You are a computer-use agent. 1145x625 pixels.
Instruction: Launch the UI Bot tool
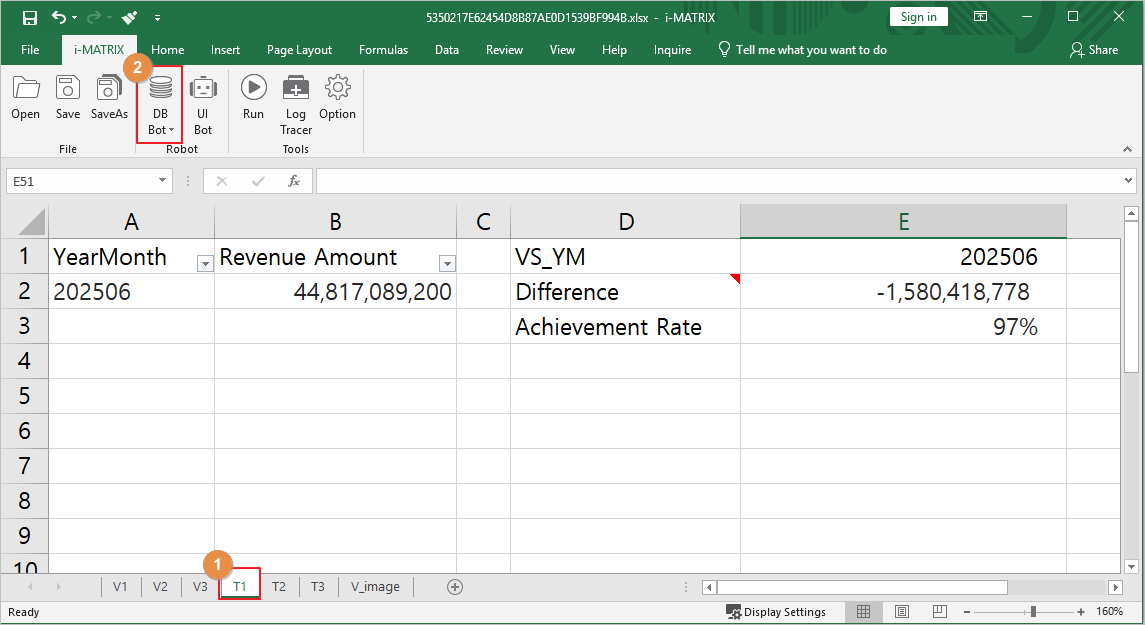203,104
